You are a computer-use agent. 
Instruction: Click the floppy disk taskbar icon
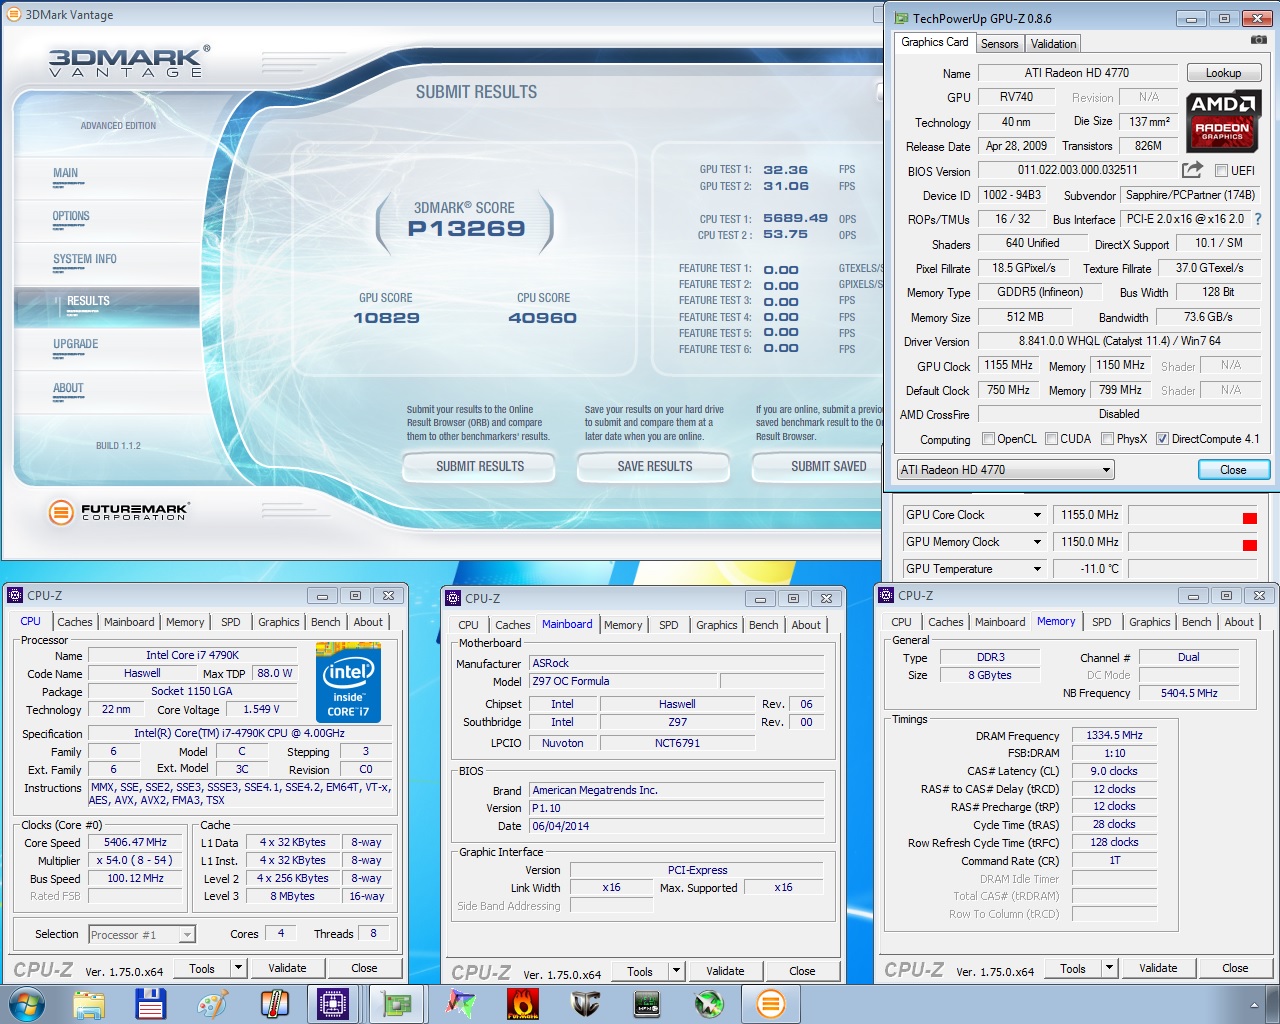click(x=150, y=1004)
